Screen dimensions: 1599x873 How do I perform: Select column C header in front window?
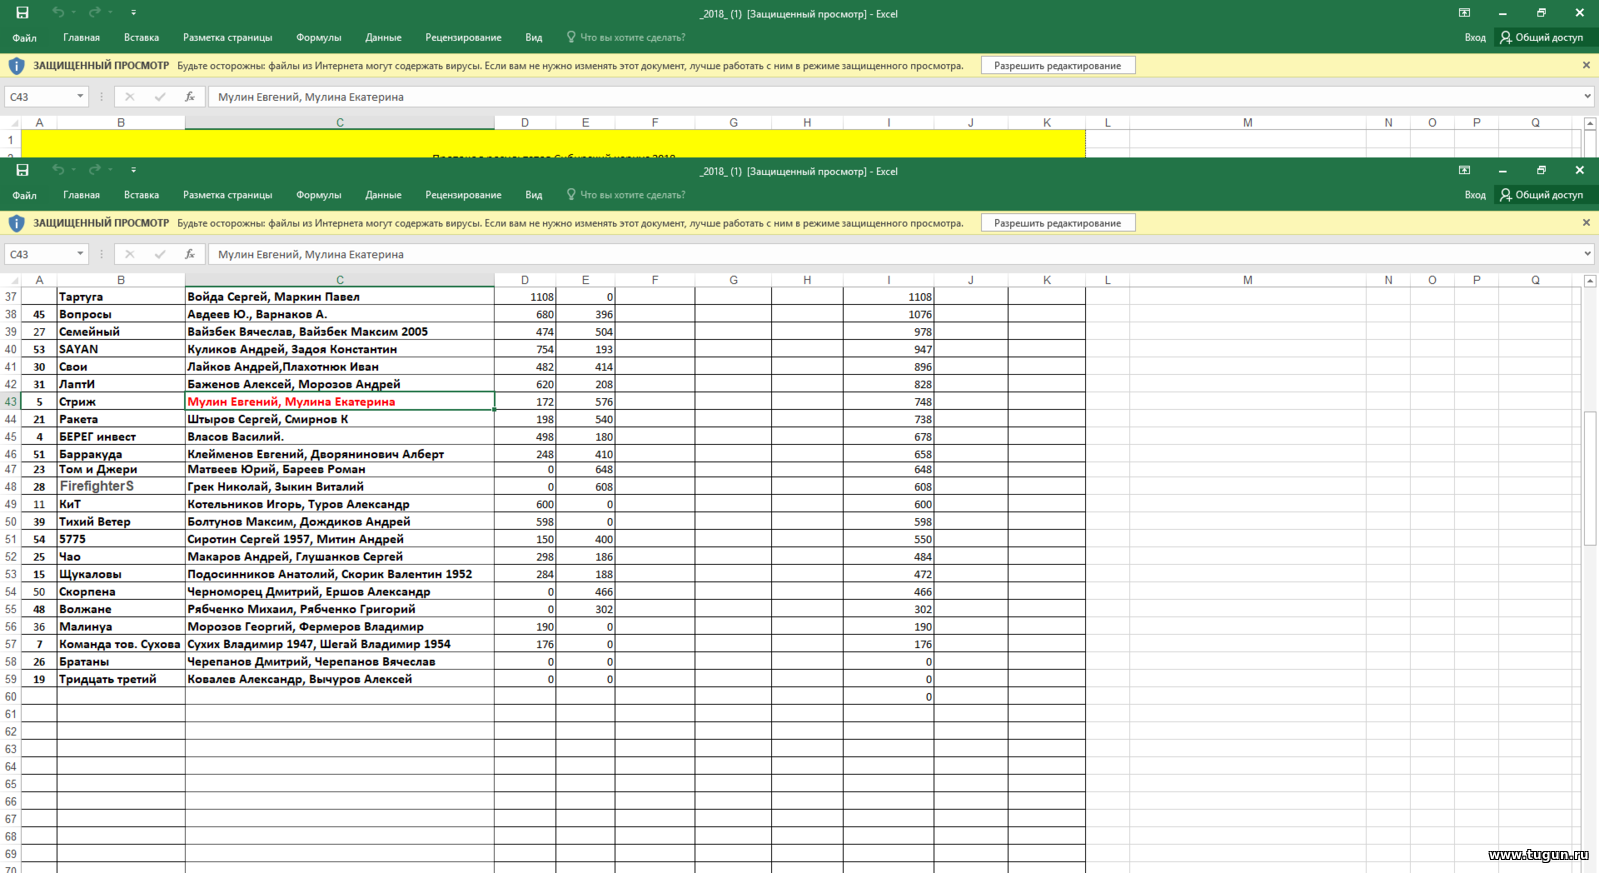340,280
